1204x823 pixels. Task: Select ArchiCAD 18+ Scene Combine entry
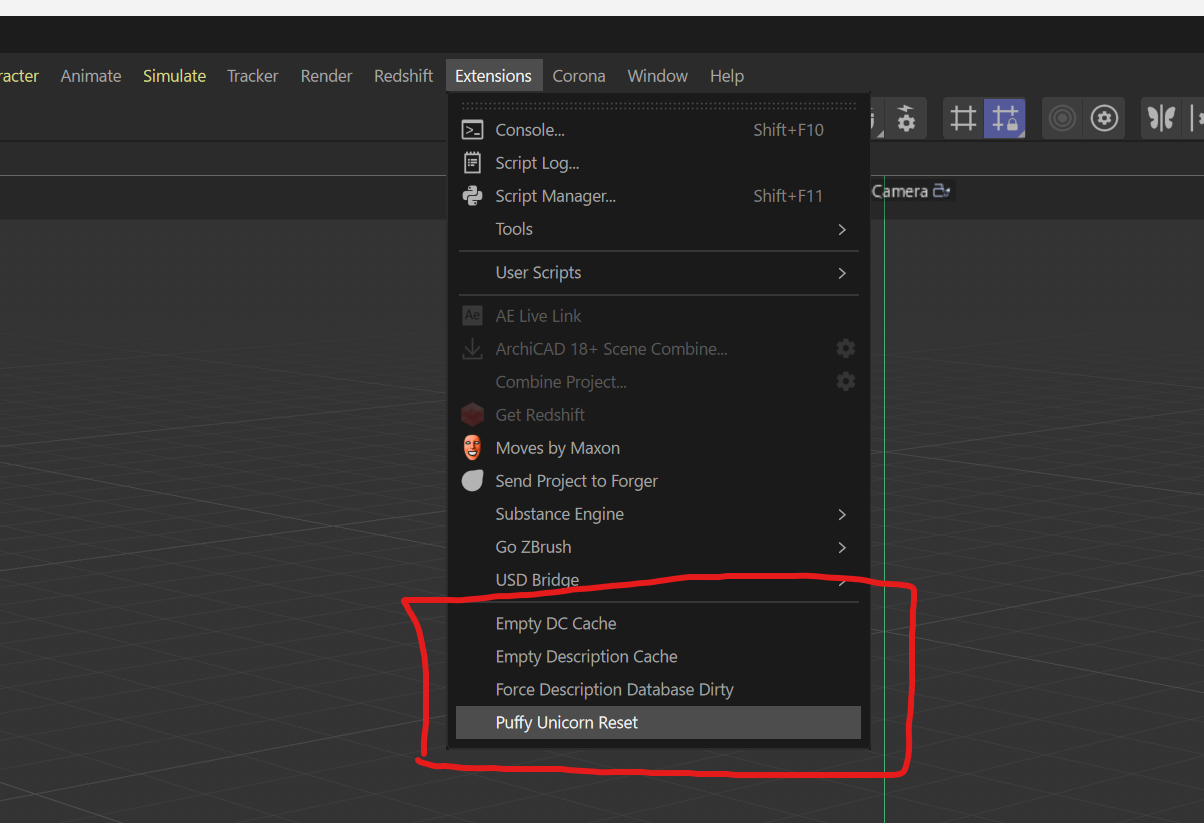[658, 349]
